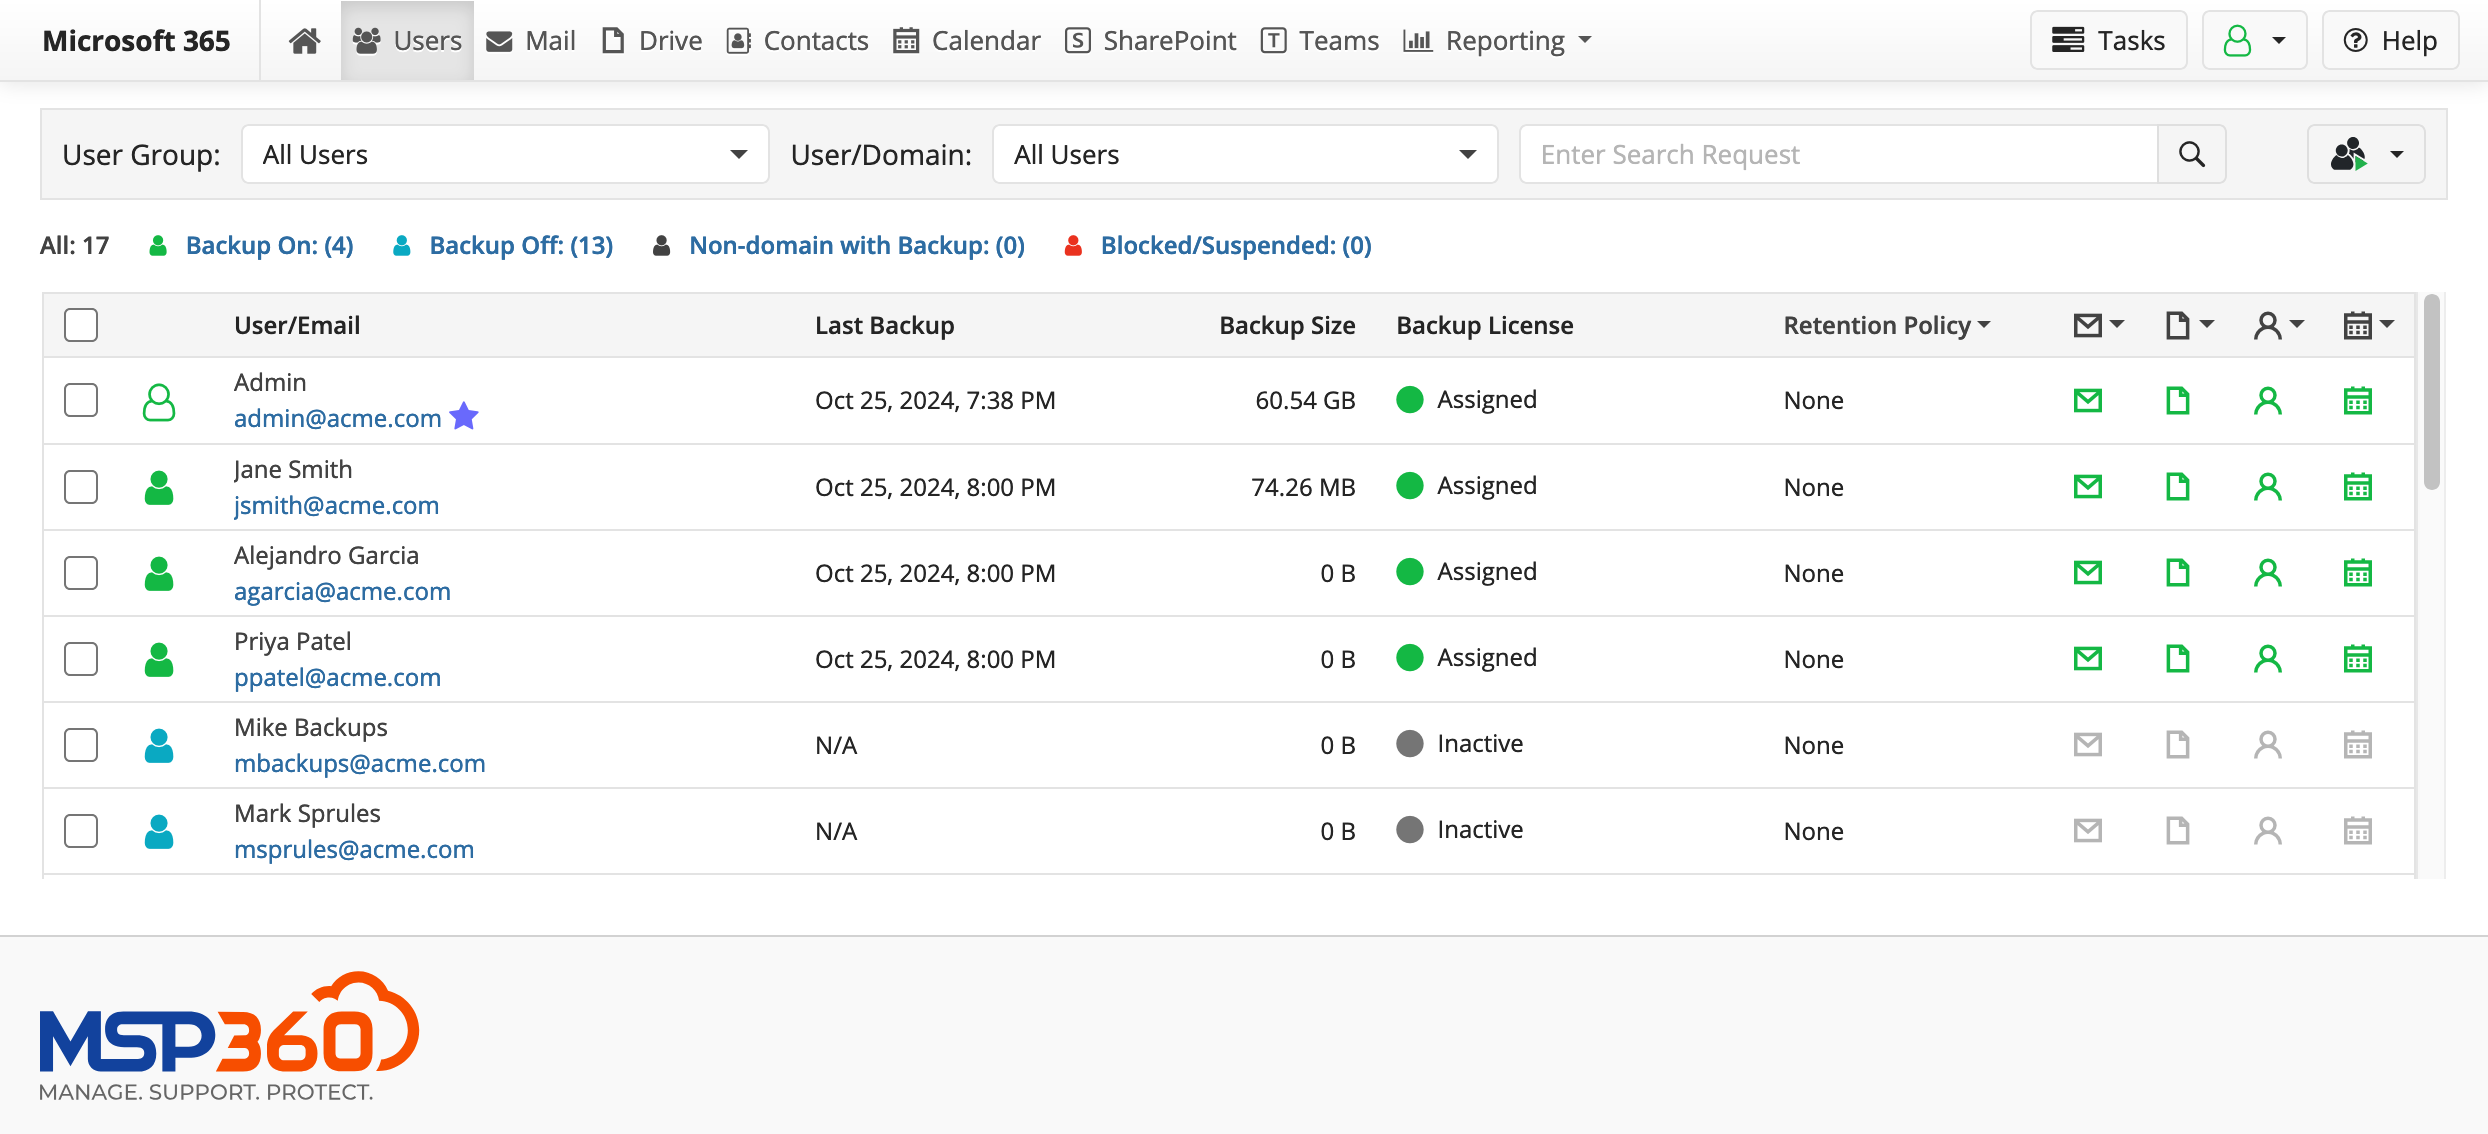Viewport: 2488px width, 1134px height.
Task: Check the Priya Patel row checkbox
Action: [81, 659]
